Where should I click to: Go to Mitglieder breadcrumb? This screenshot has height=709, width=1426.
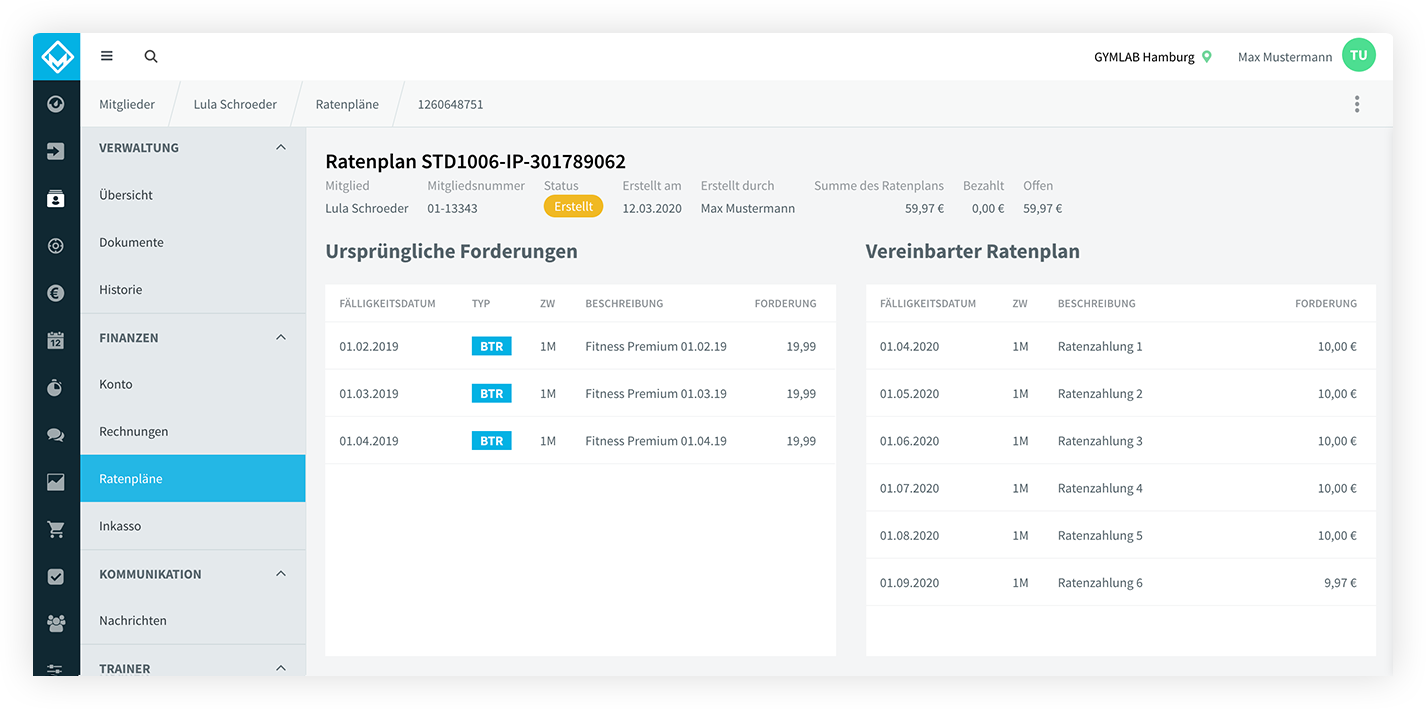(x=127, y=104)
